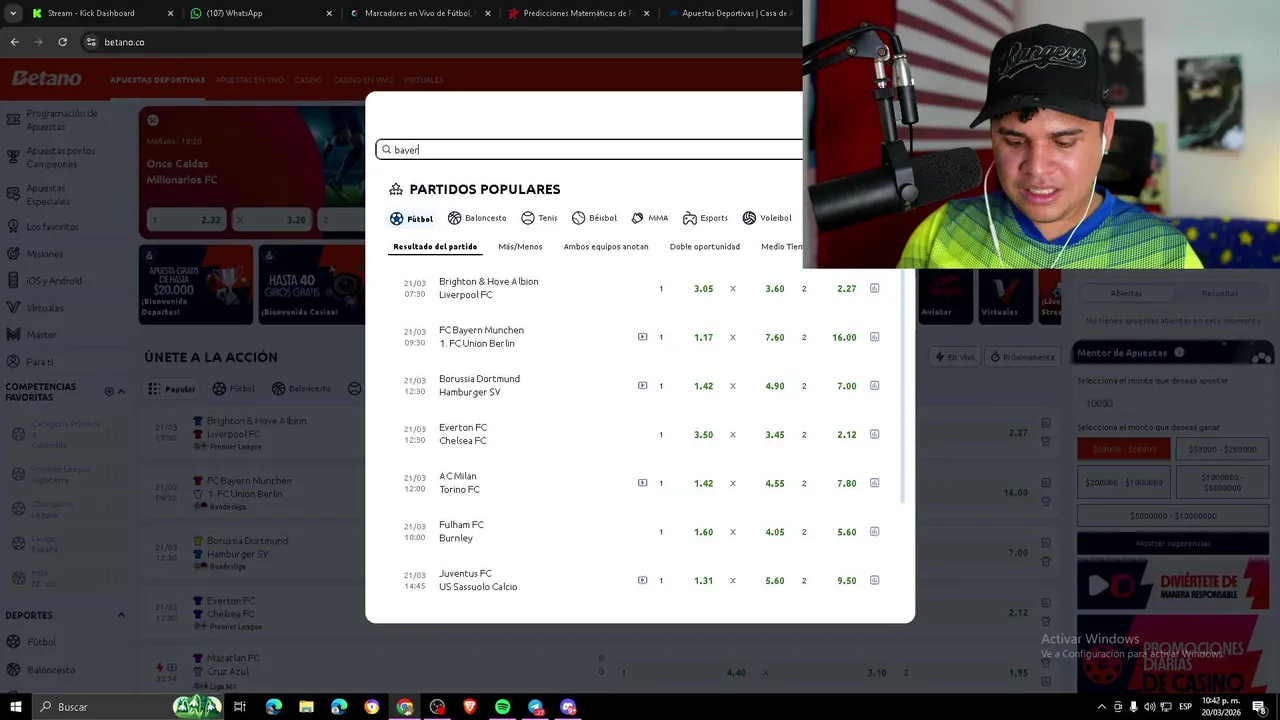Select the Tenis sport filter in popup
The width and height of the screenshot is (1280, 720).
(x=539, y=218)
